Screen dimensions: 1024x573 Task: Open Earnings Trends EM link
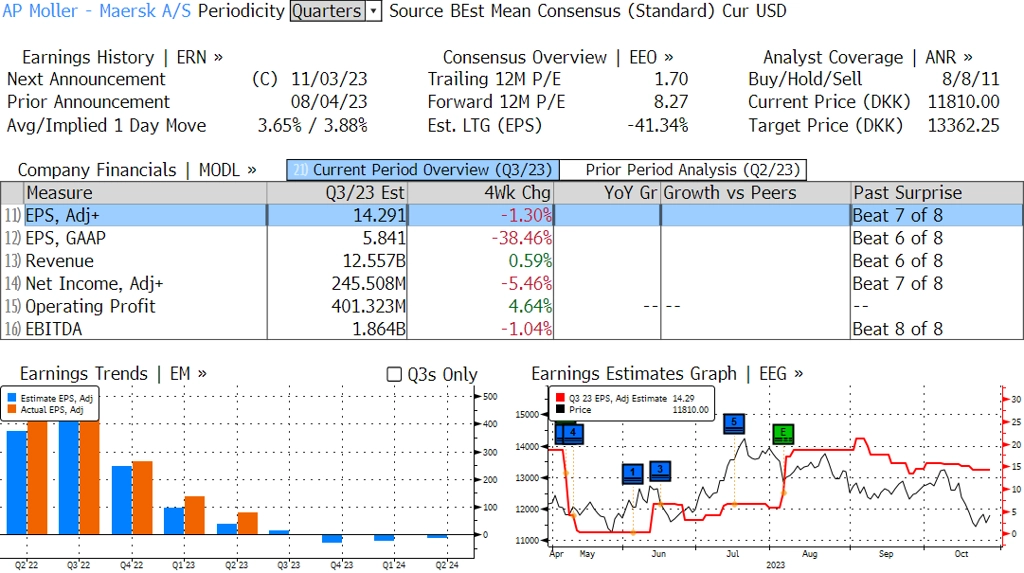(113, 374)
